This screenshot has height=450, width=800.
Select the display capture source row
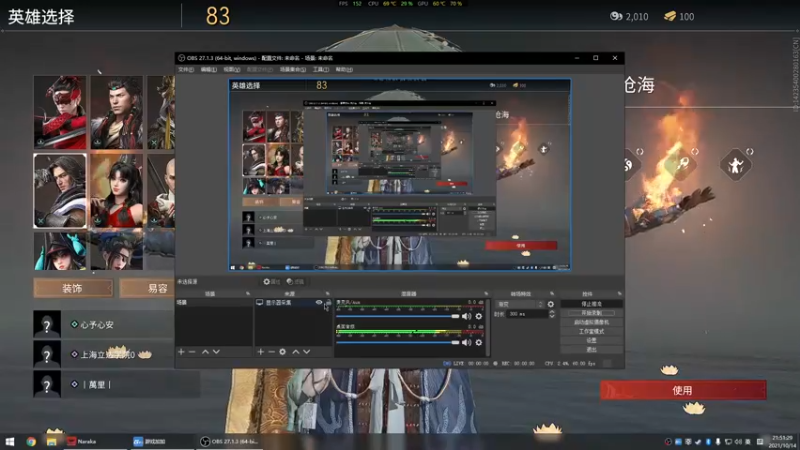293,303
